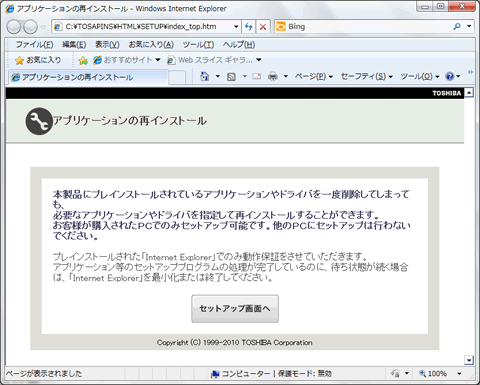
Task: Open search provider dropdown arrow
Action: point(469,26)
